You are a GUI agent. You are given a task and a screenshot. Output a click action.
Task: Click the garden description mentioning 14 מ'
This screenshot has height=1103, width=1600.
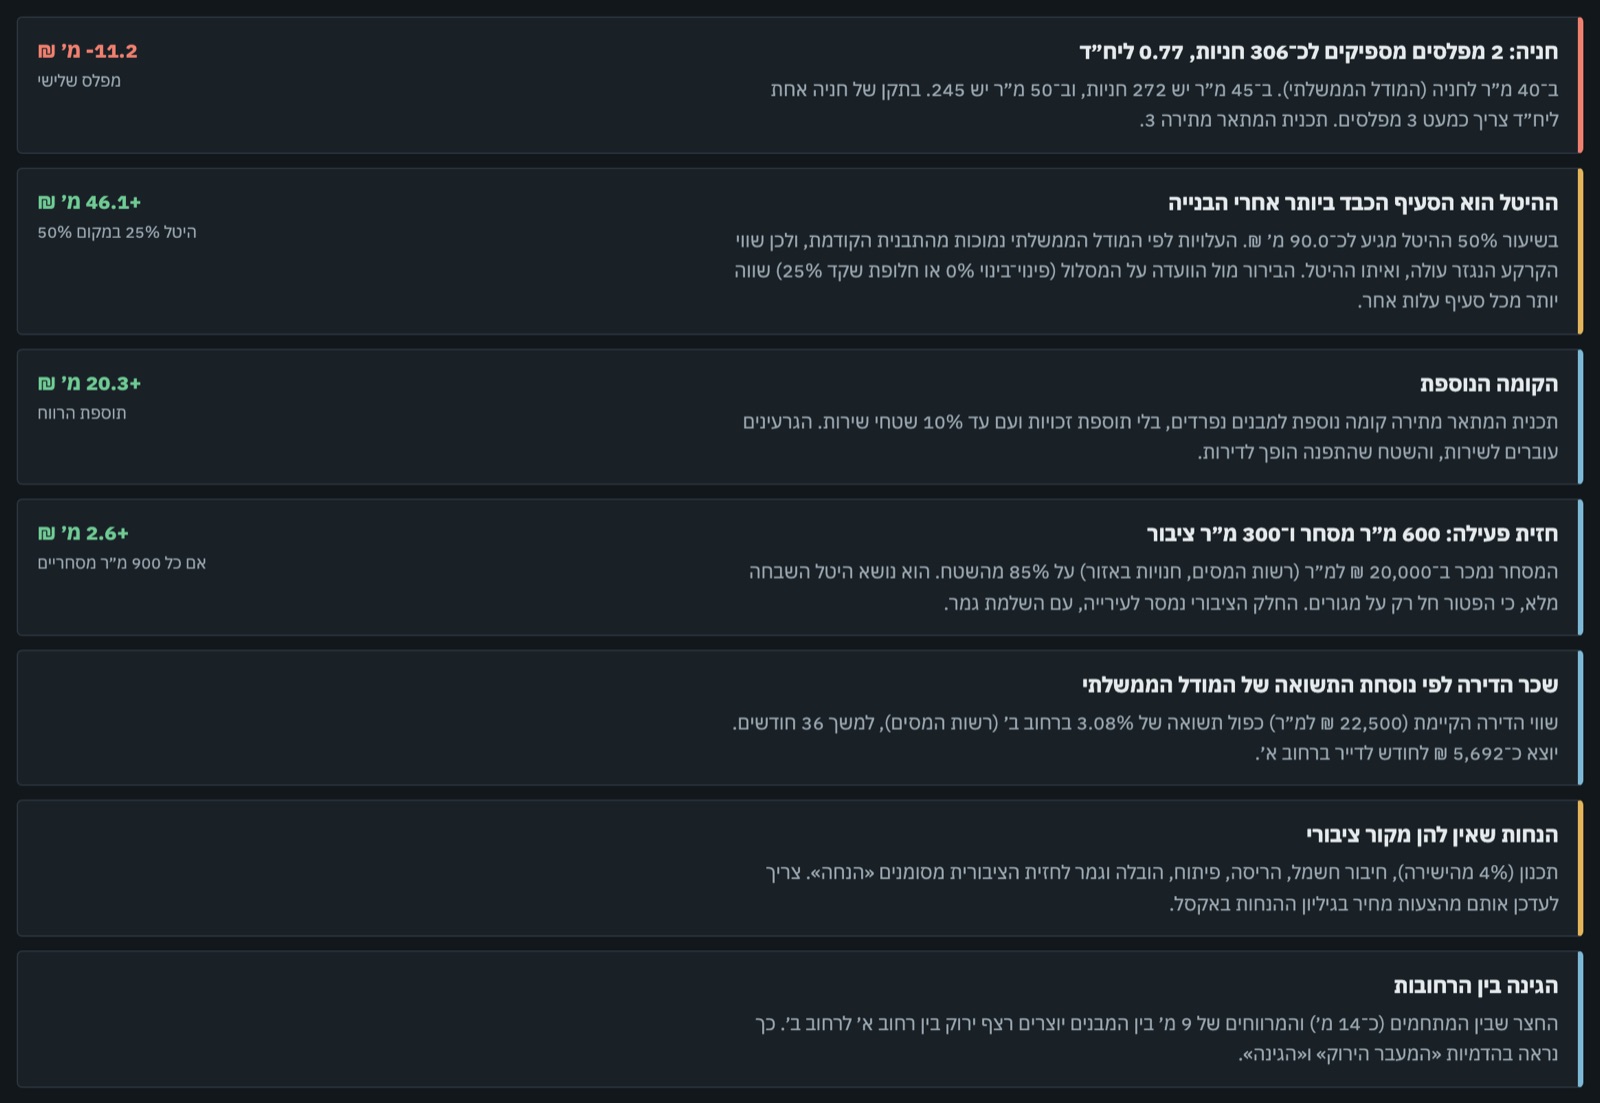click(x=1157, y=1039)
